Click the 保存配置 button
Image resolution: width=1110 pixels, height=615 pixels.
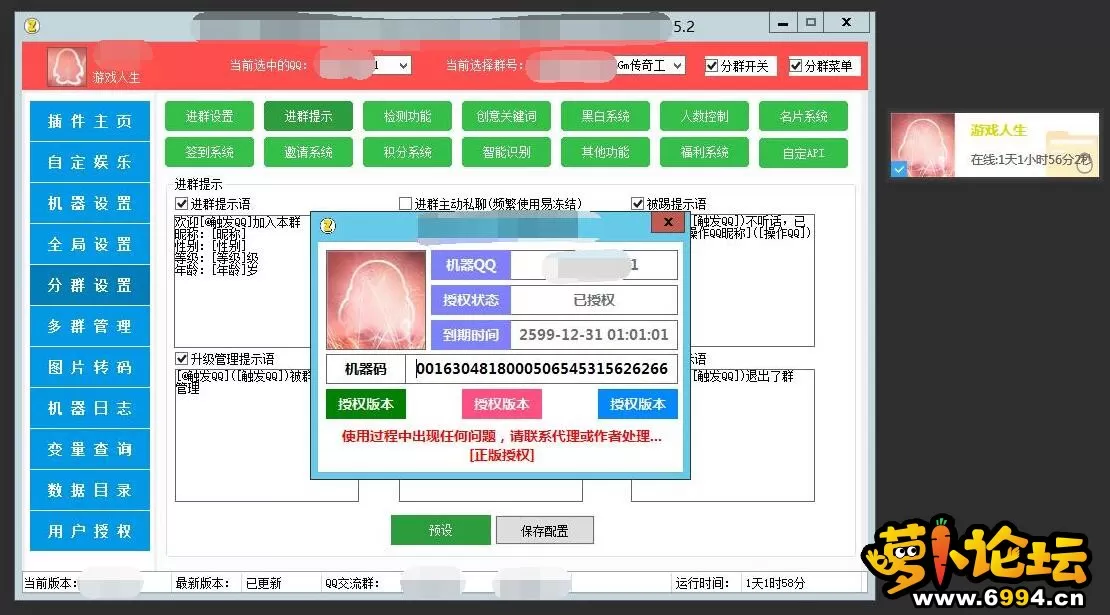point(544,531)
